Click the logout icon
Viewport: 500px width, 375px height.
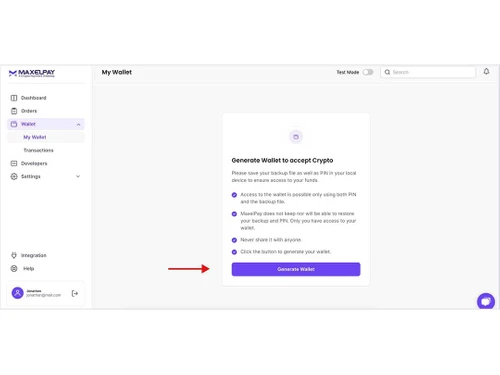(x=75, y=293)
